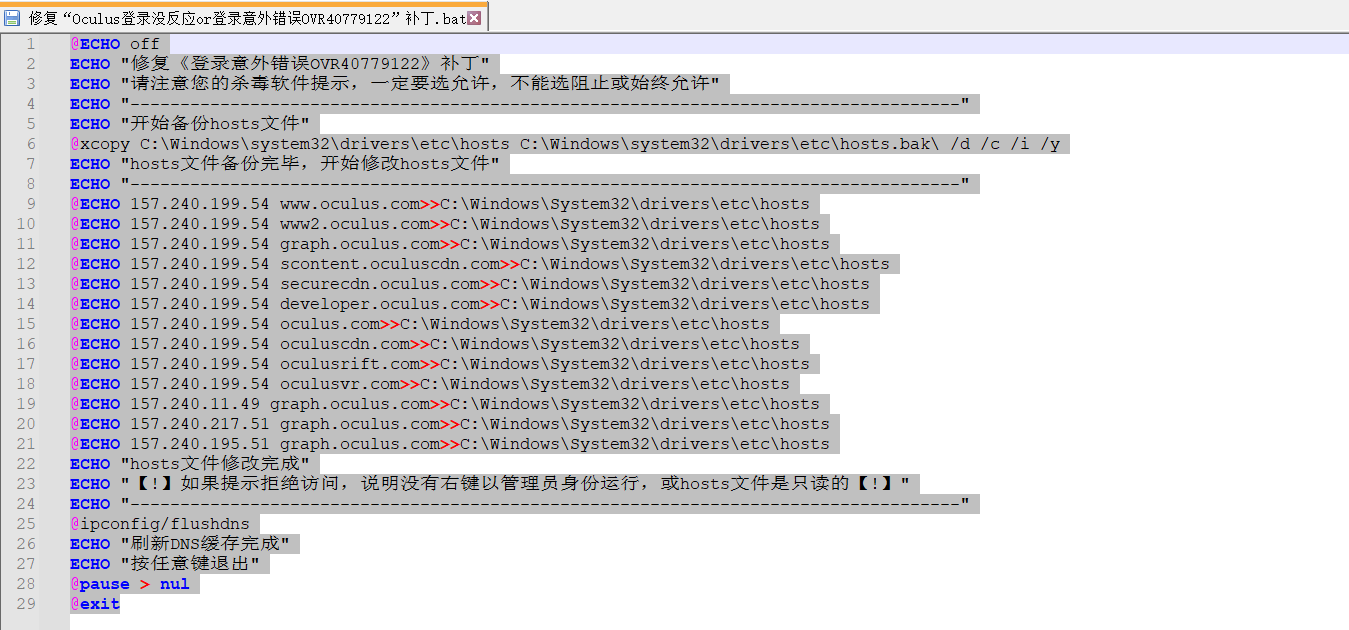Click the 157.240.195.51 graph.oculus.com entry
Viewport: 1349px width, 630px height.
click(450, 444)
